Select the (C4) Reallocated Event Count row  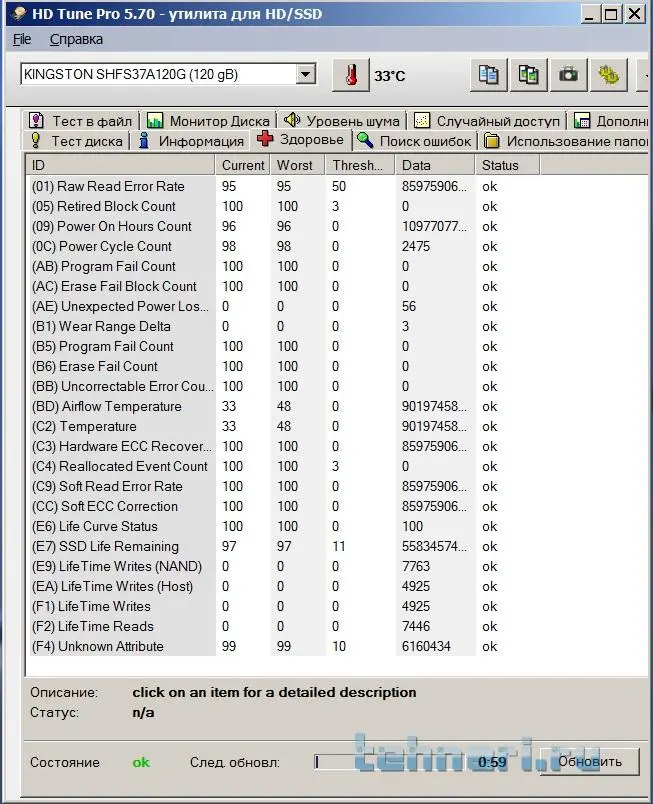336,466
